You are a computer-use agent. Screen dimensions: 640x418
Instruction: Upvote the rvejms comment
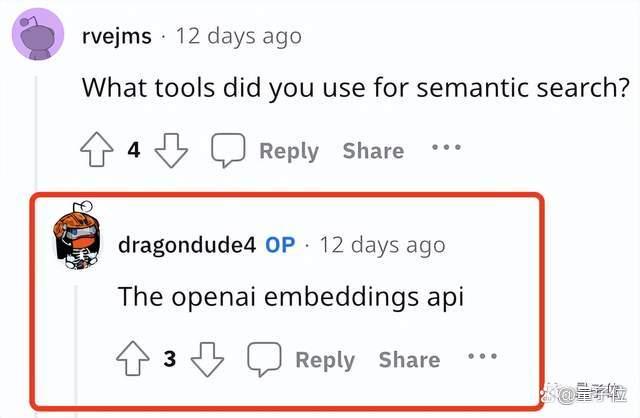coord(97,149)
